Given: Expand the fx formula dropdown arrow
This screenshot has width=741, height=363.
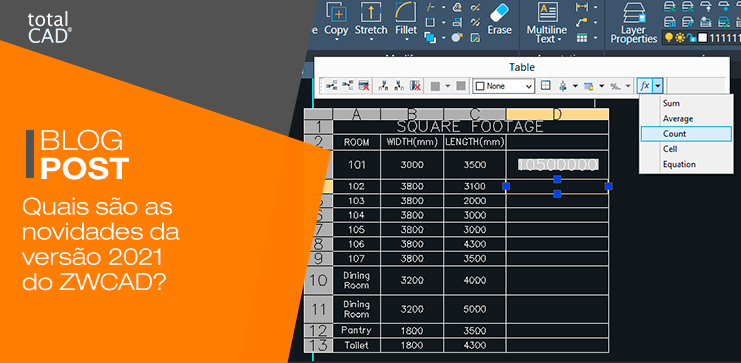Looking at the screenshot, I should (x=658, y=86).
